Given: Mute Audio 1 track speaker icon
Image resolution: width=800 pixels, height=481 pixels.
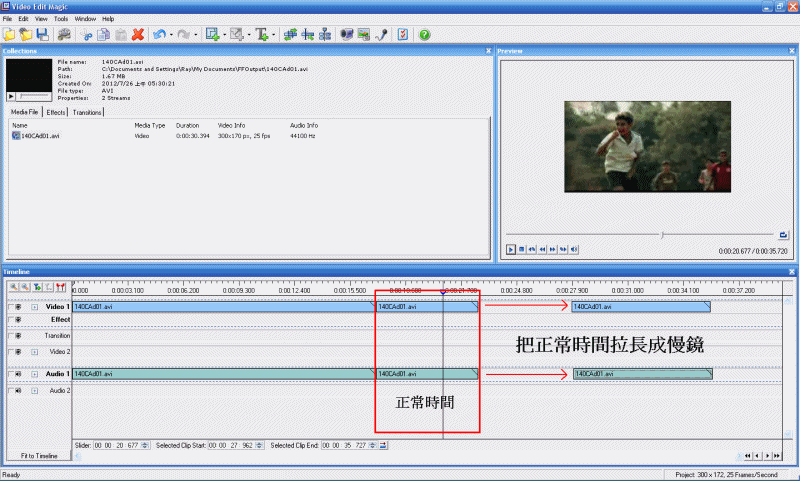Looking at the screenshot, I should pyautogui.click(x=18, y=374).
